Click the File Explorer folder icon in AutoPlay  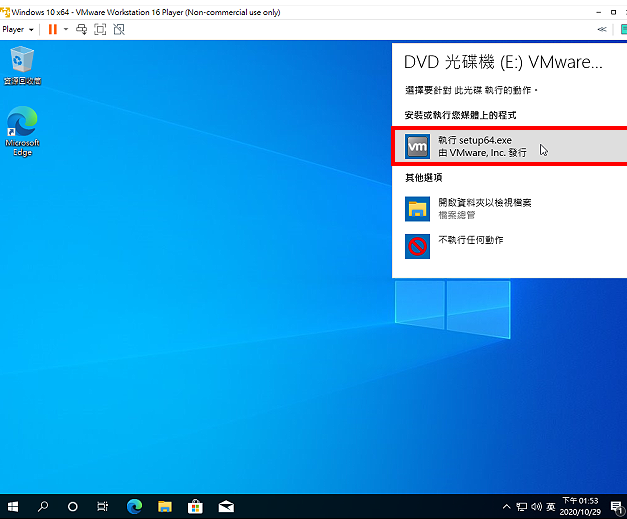point(417,209)
